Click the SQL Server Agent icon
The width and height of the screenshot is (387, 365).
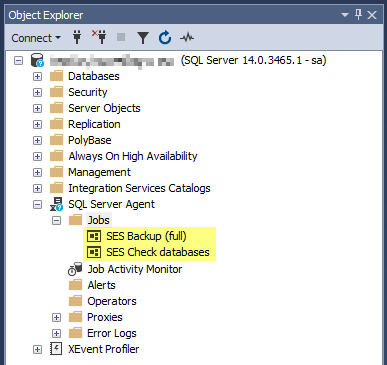pos(56,204)
